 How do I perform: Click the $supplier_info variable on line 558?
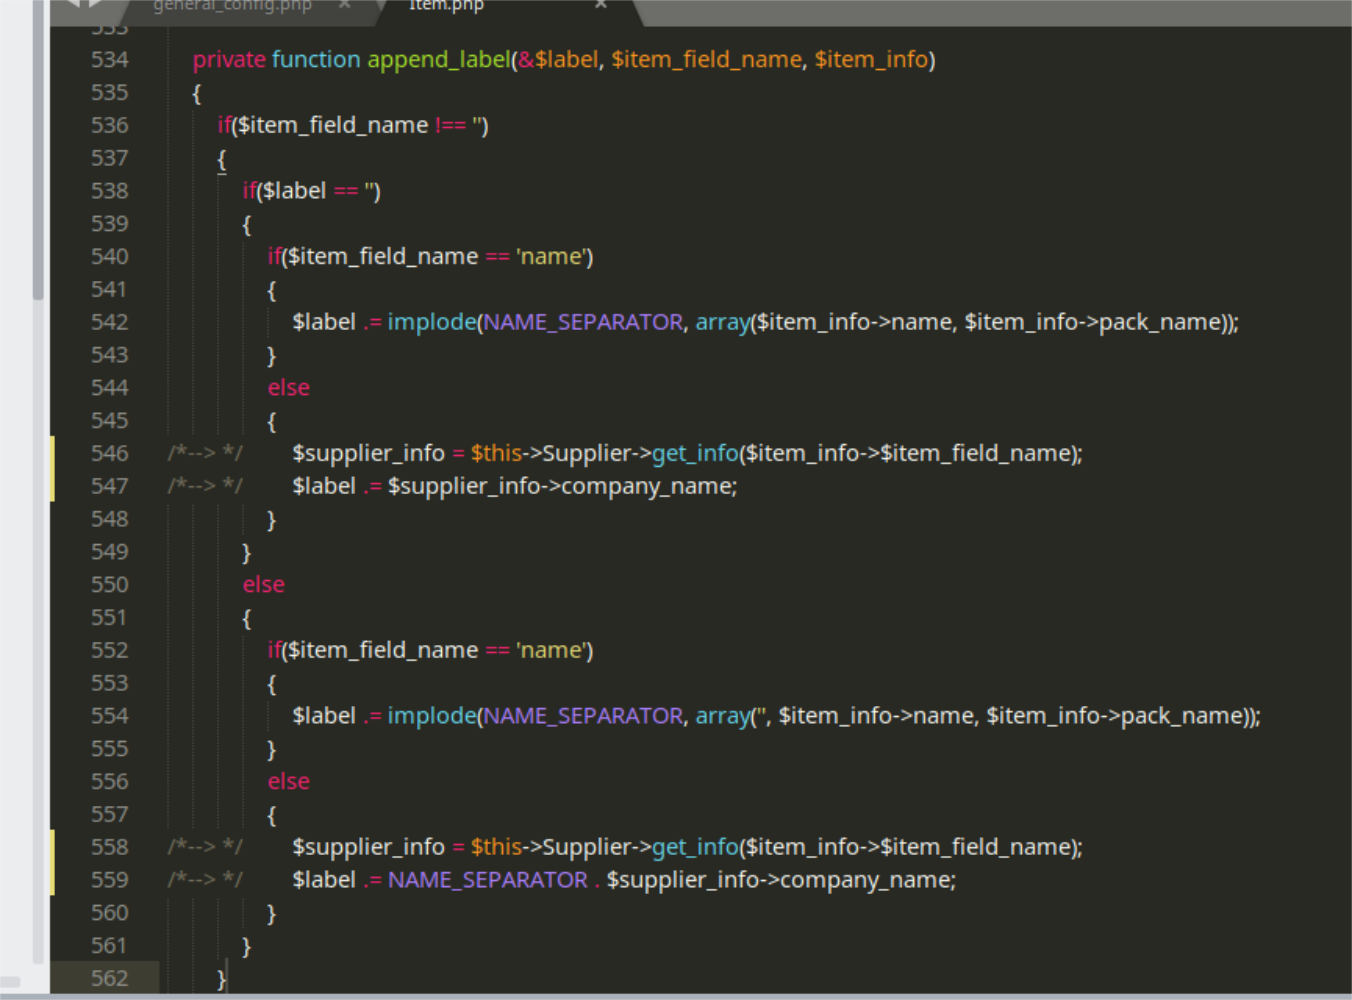pos(370,846)
